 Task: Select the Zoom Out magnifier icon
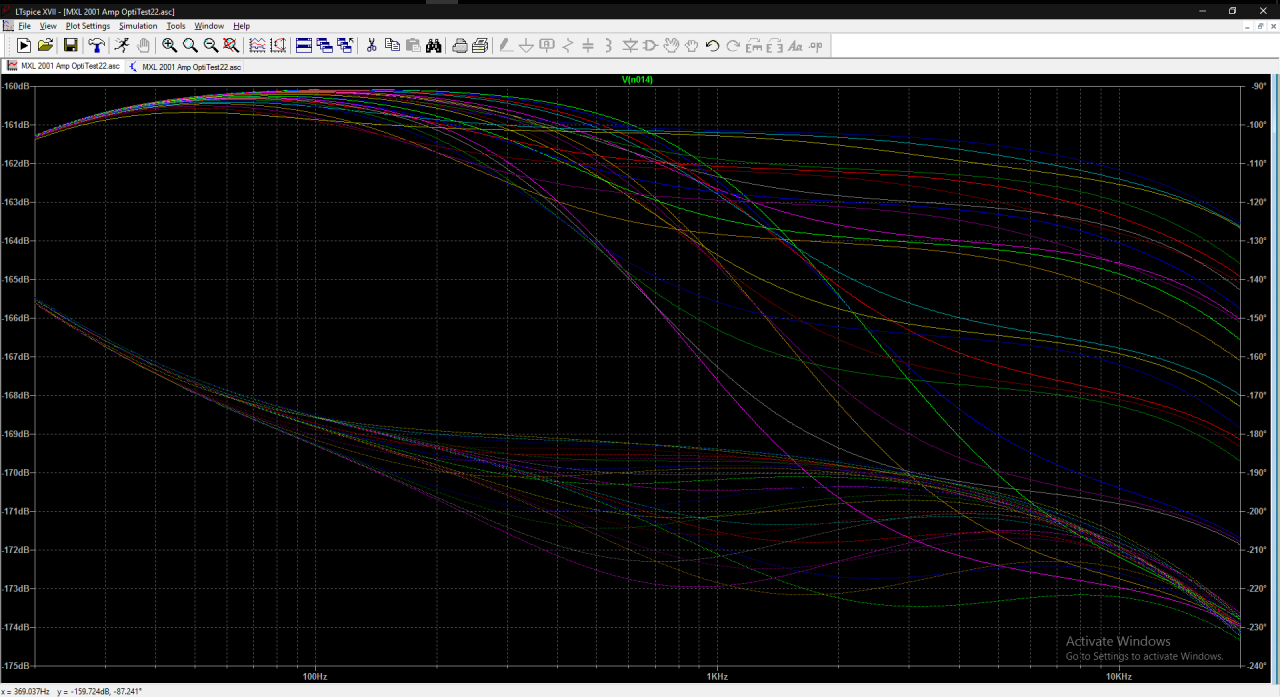(211, 45)
